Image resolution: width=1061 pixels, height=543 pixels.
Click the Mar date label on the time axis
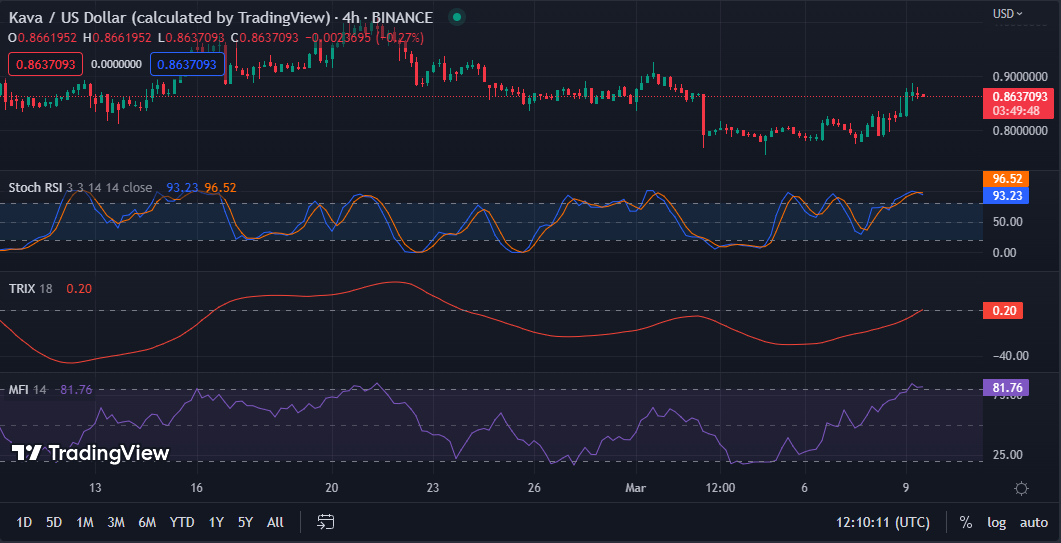pos(636,487)
